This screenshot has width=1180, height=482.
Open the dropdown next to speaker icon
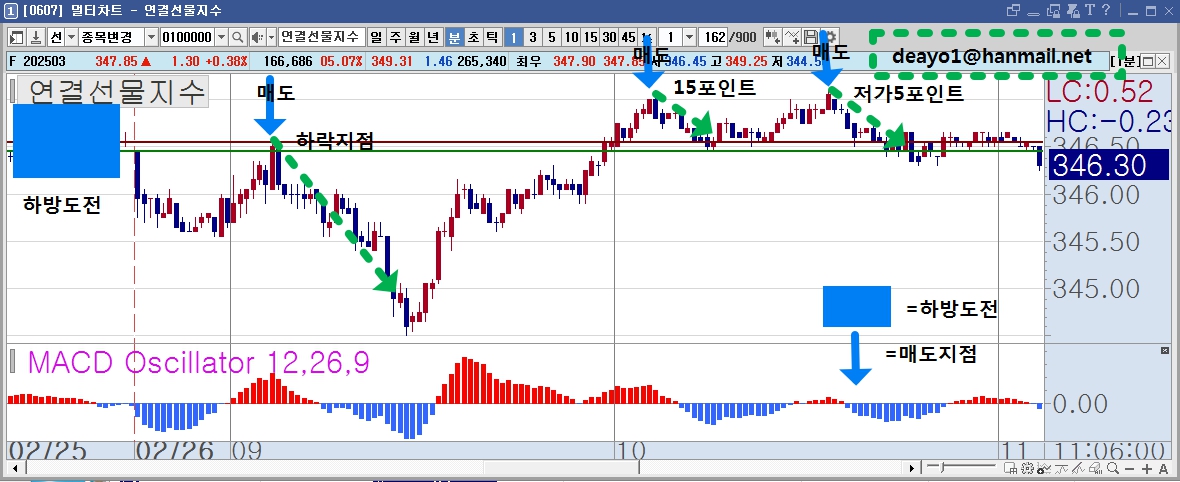[x=272, y=37]
